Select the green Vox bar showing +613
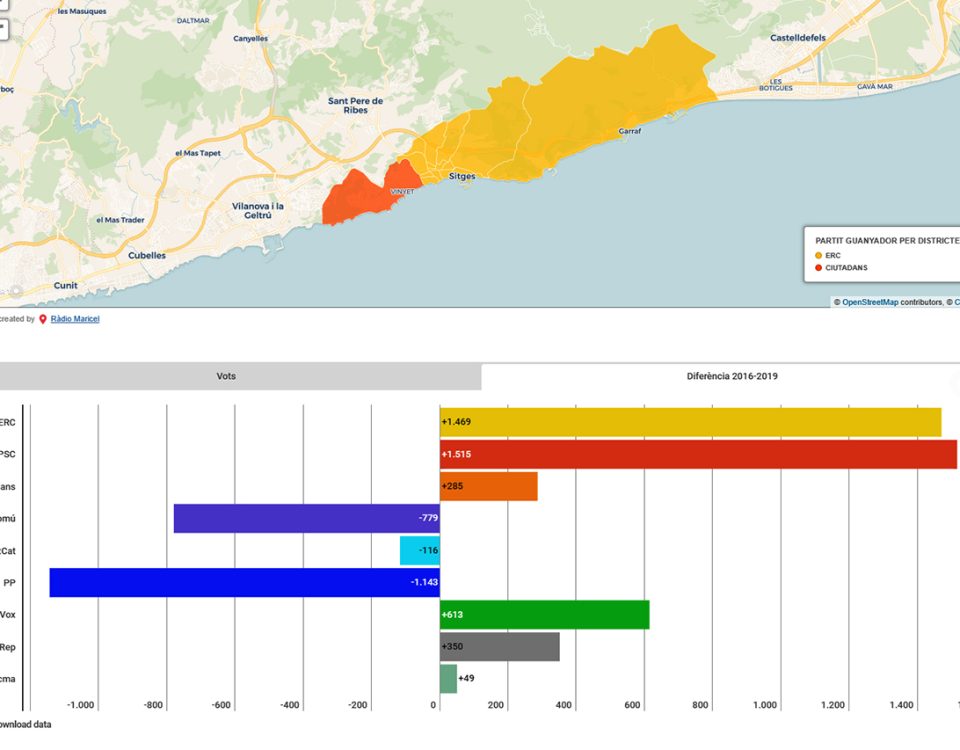 (544, 615)
